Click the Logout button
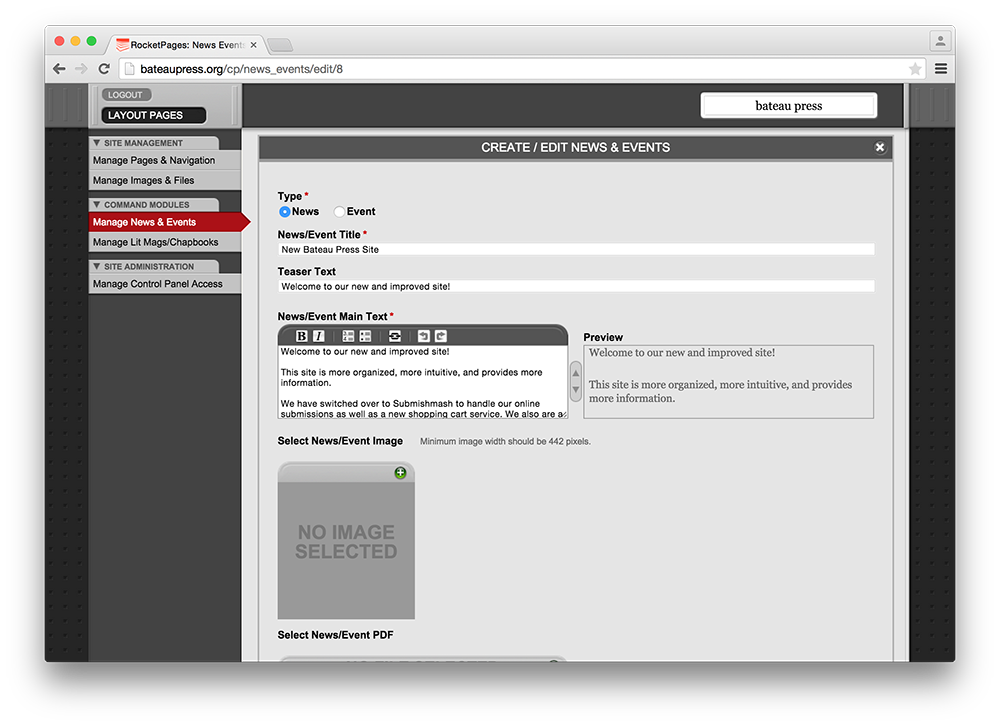 [x=126, y=95]
